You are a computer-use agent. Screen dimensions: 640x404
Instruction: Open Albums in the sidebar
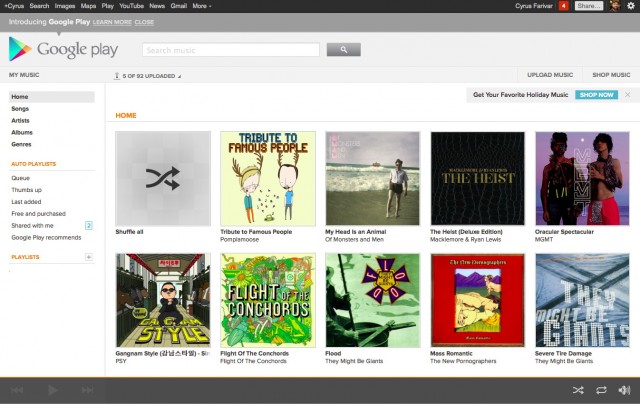tap(21, 132)
